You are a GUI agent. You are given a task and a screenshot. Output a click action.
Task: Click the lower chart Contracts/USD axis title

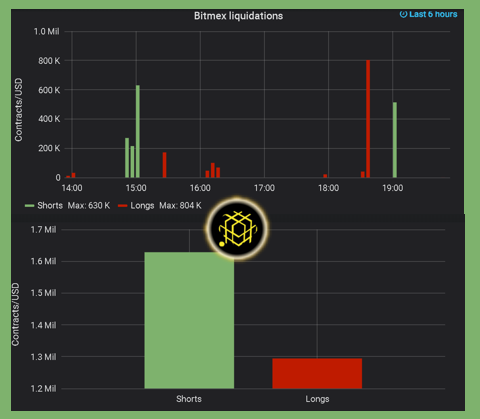(16, 314)
